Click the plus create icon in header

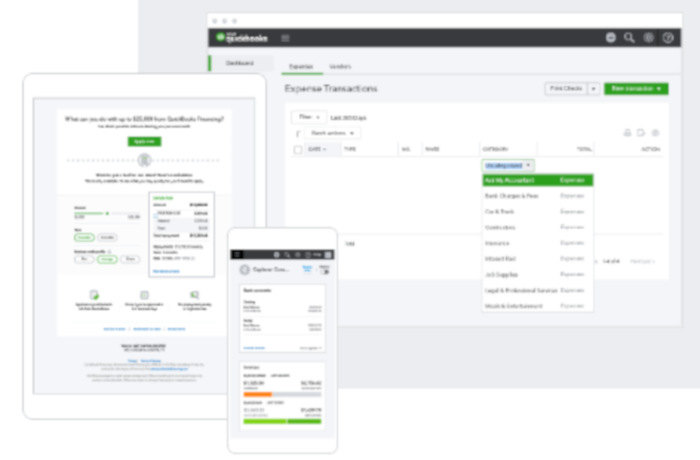pyautogui.click(x=611, y=38)
